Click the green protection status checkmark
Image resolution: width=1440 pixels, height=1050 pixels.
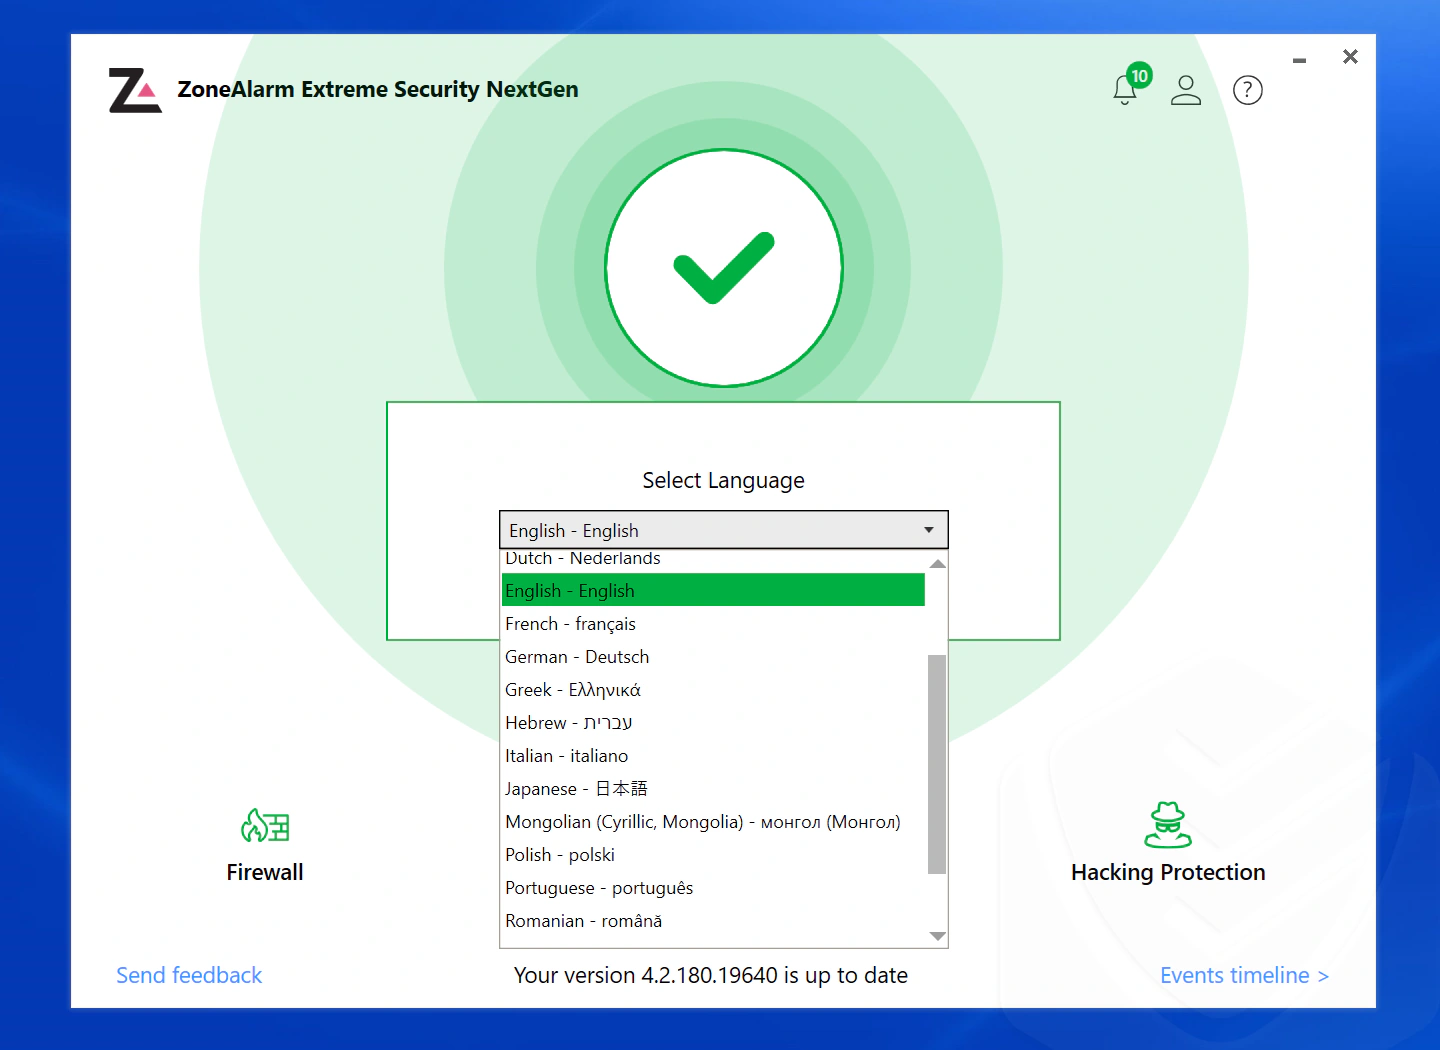click(724, 268)
